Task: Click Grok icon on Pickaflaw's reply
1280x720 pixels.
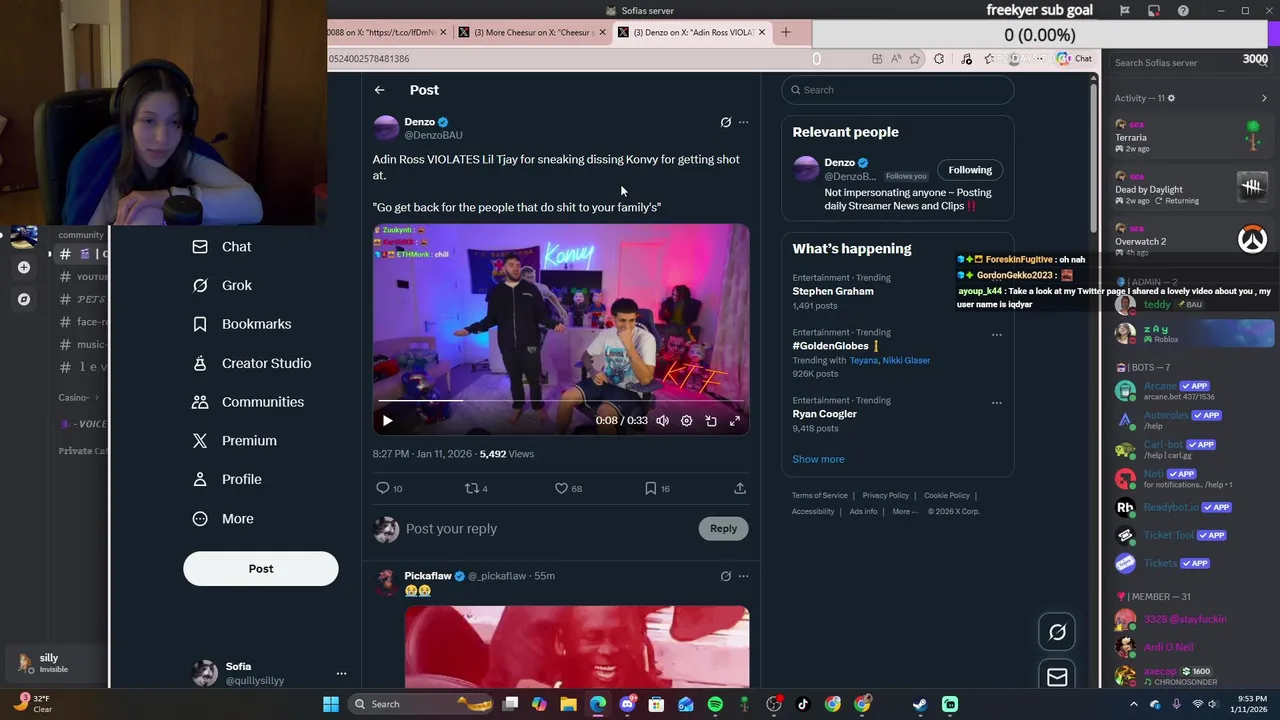Action: 726,576
